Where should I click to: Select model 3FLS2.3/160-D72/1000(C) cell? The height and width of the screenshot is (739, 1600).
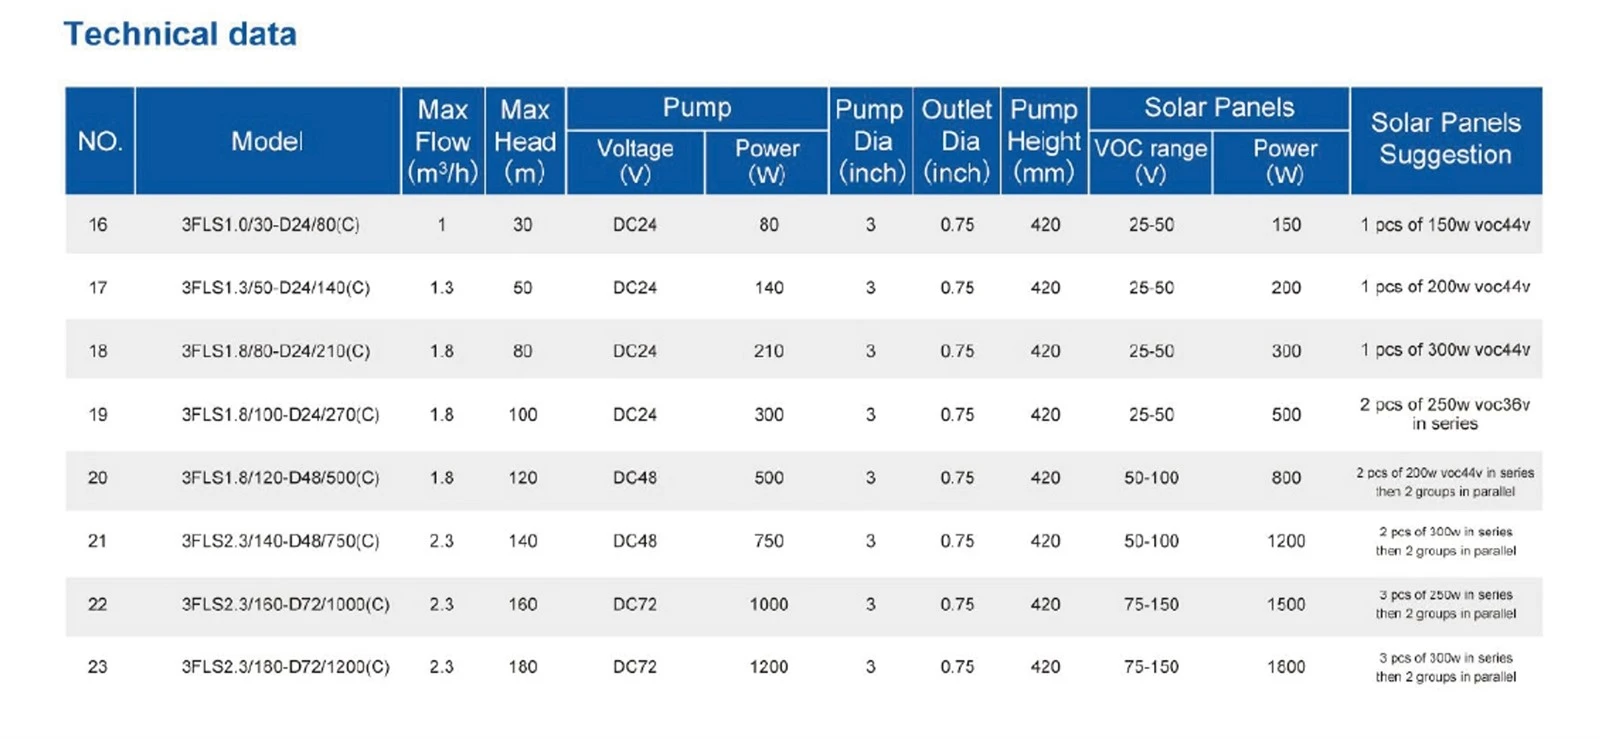coord(285,604)
